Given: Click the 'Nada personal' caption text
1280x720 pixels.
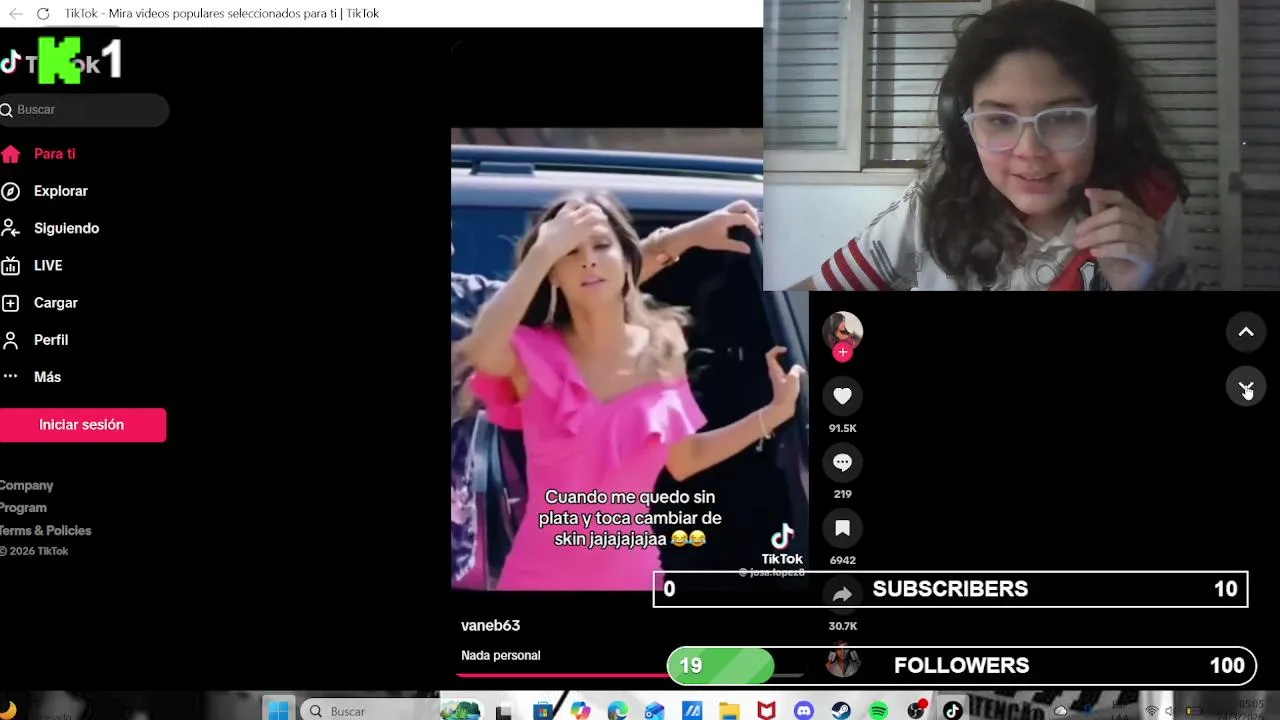Looking at the screenshot, I should [x=501, y=656].
